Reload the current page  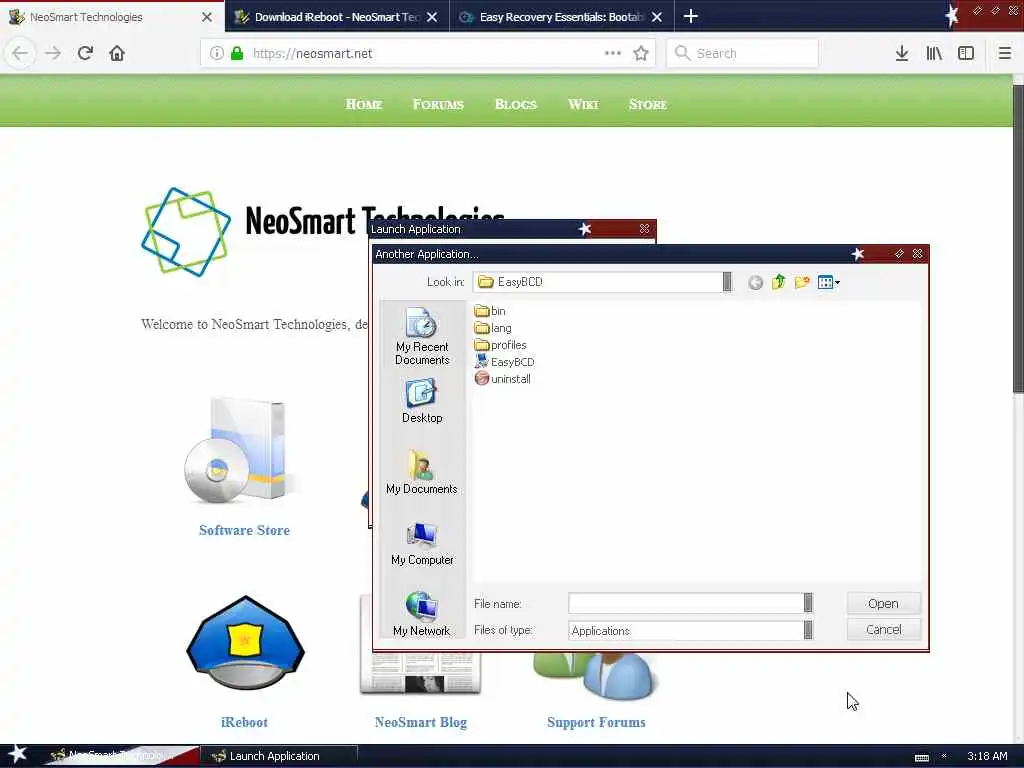coord(85,53)
